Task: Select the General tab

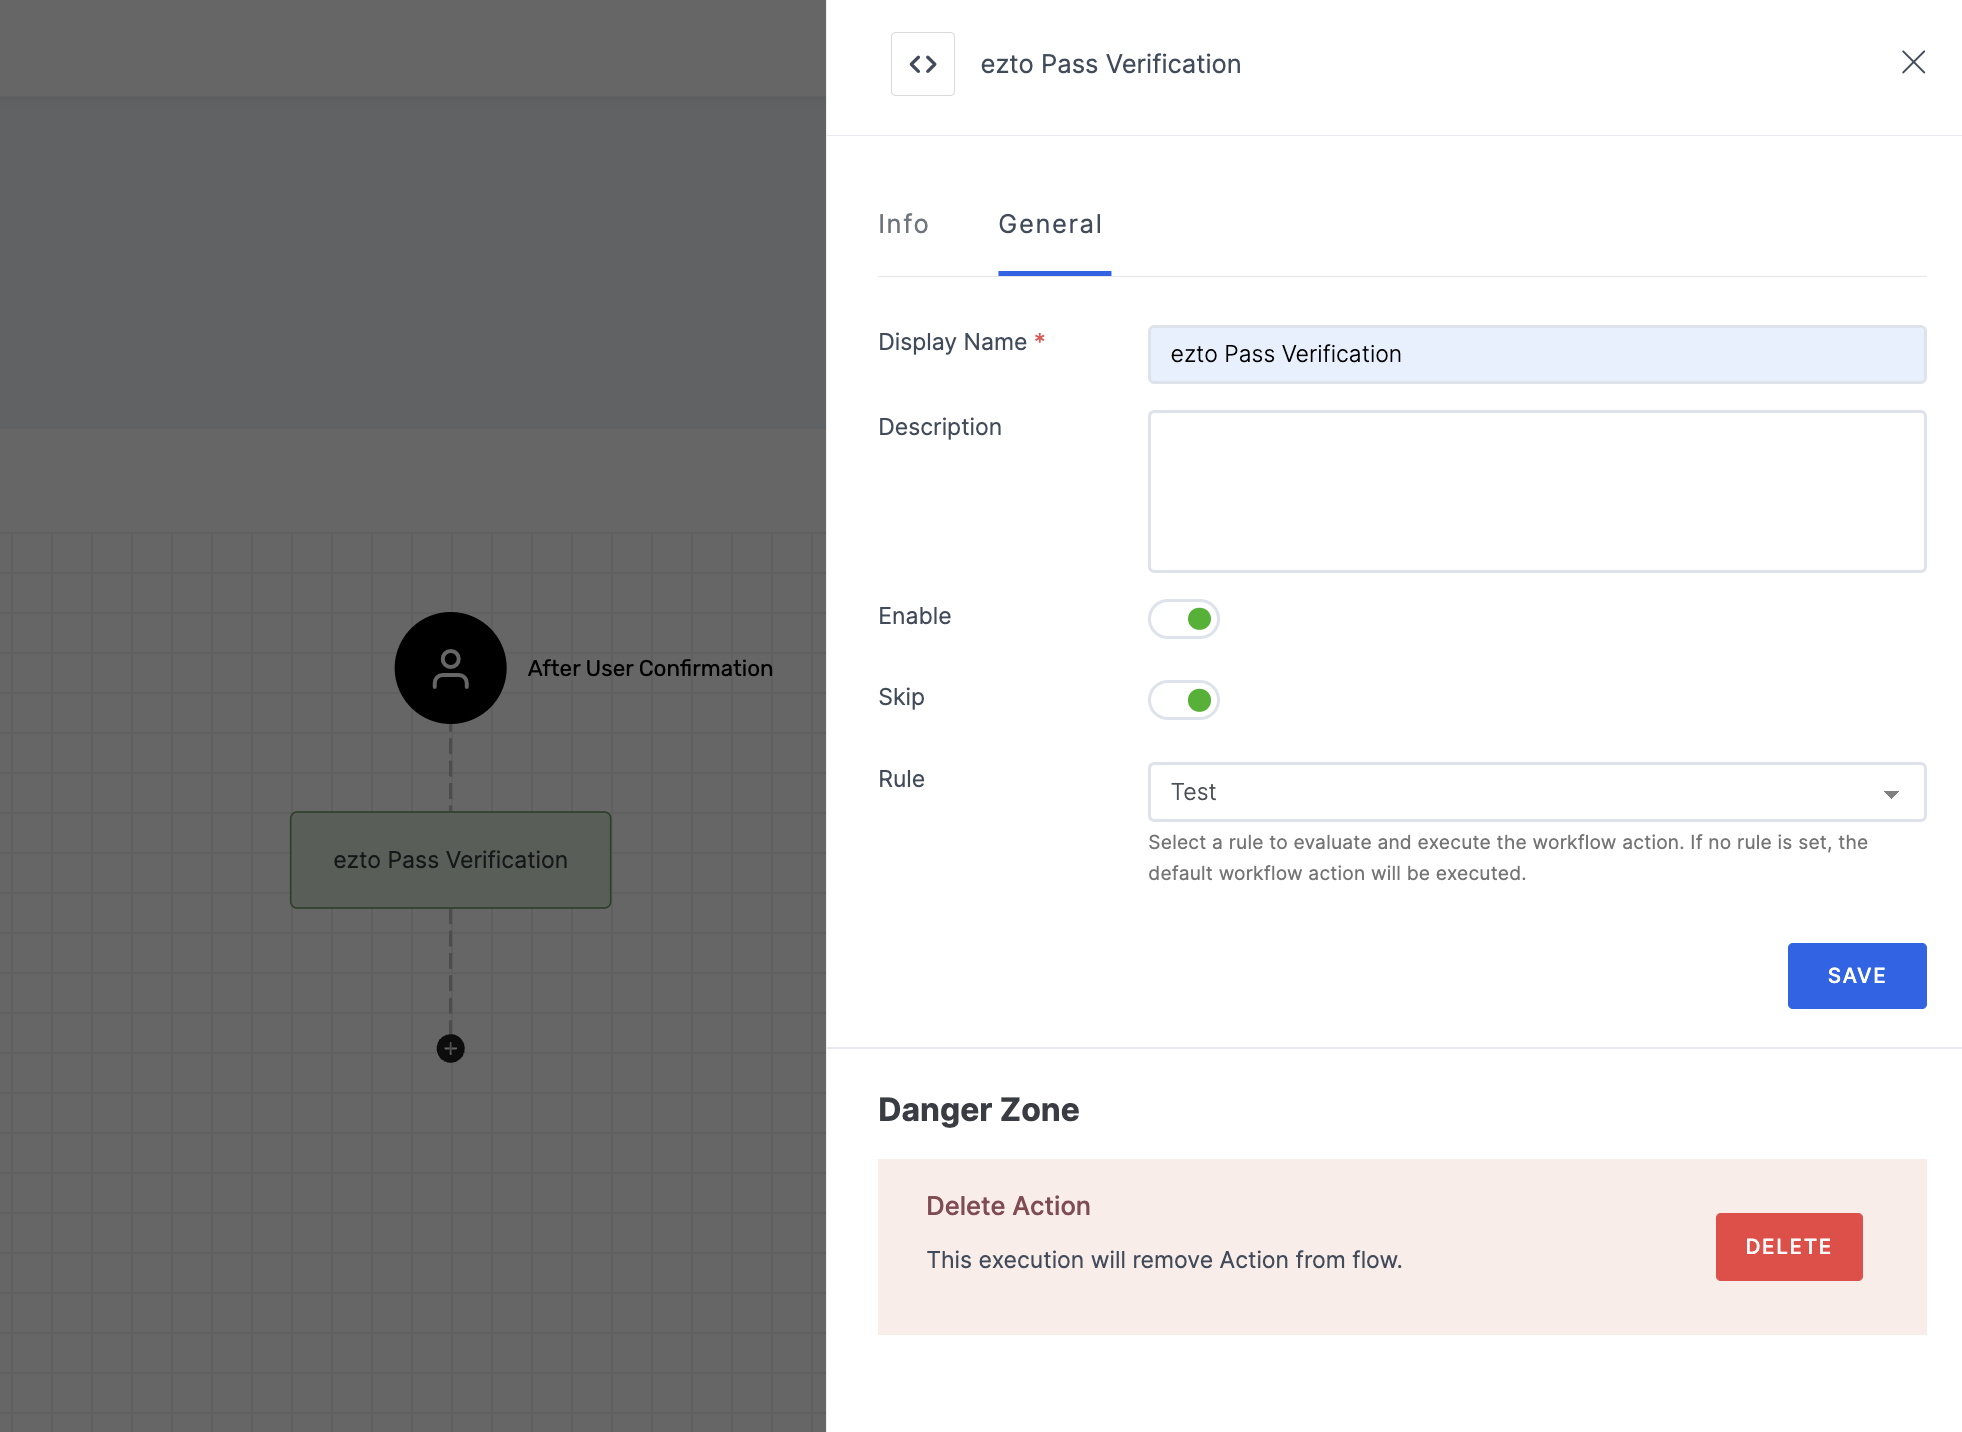Action: click(1050, 224)
